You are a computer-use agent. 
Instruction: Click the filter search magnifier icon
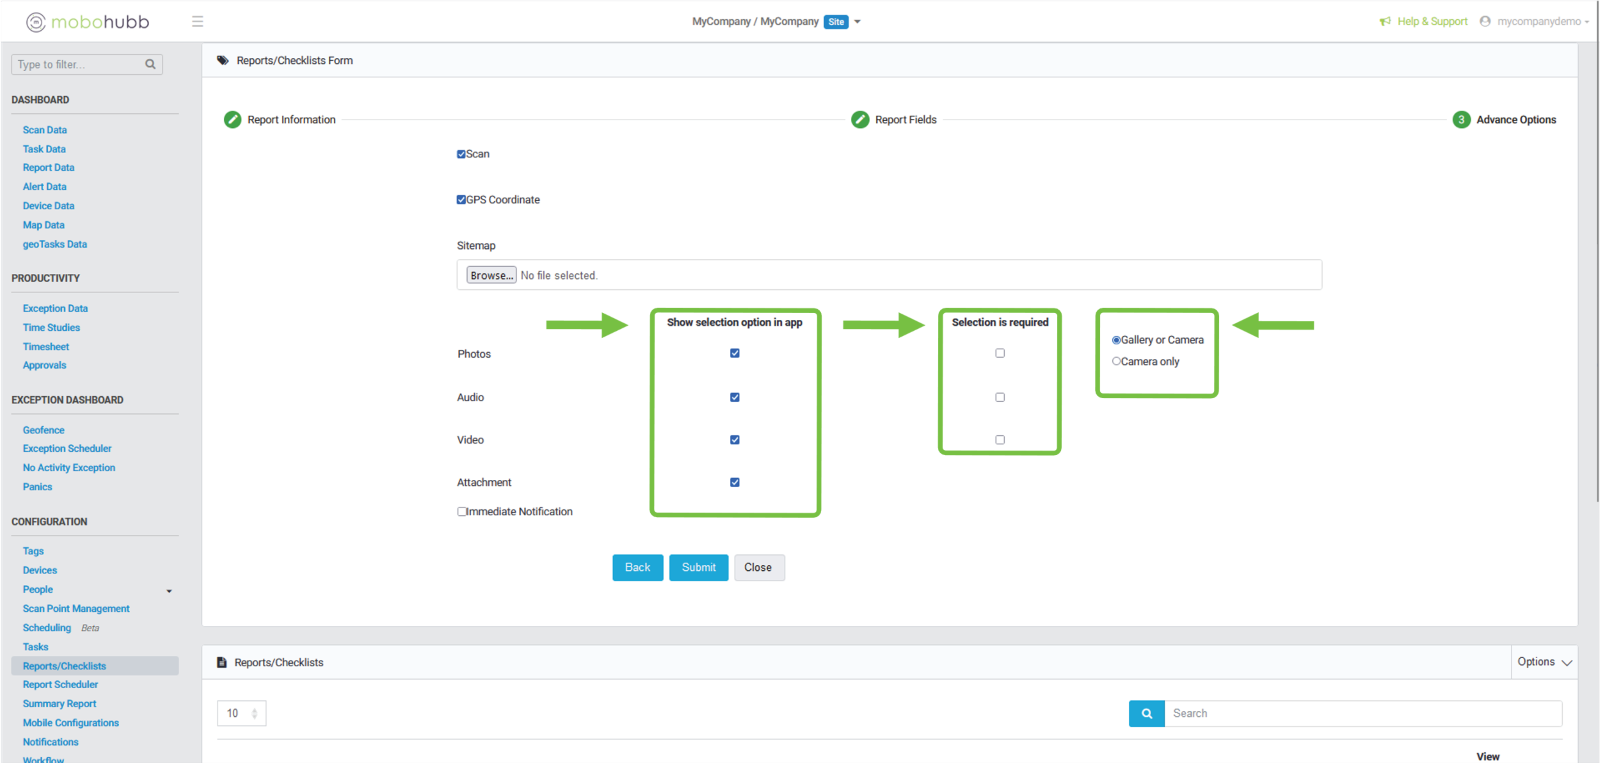150,64
